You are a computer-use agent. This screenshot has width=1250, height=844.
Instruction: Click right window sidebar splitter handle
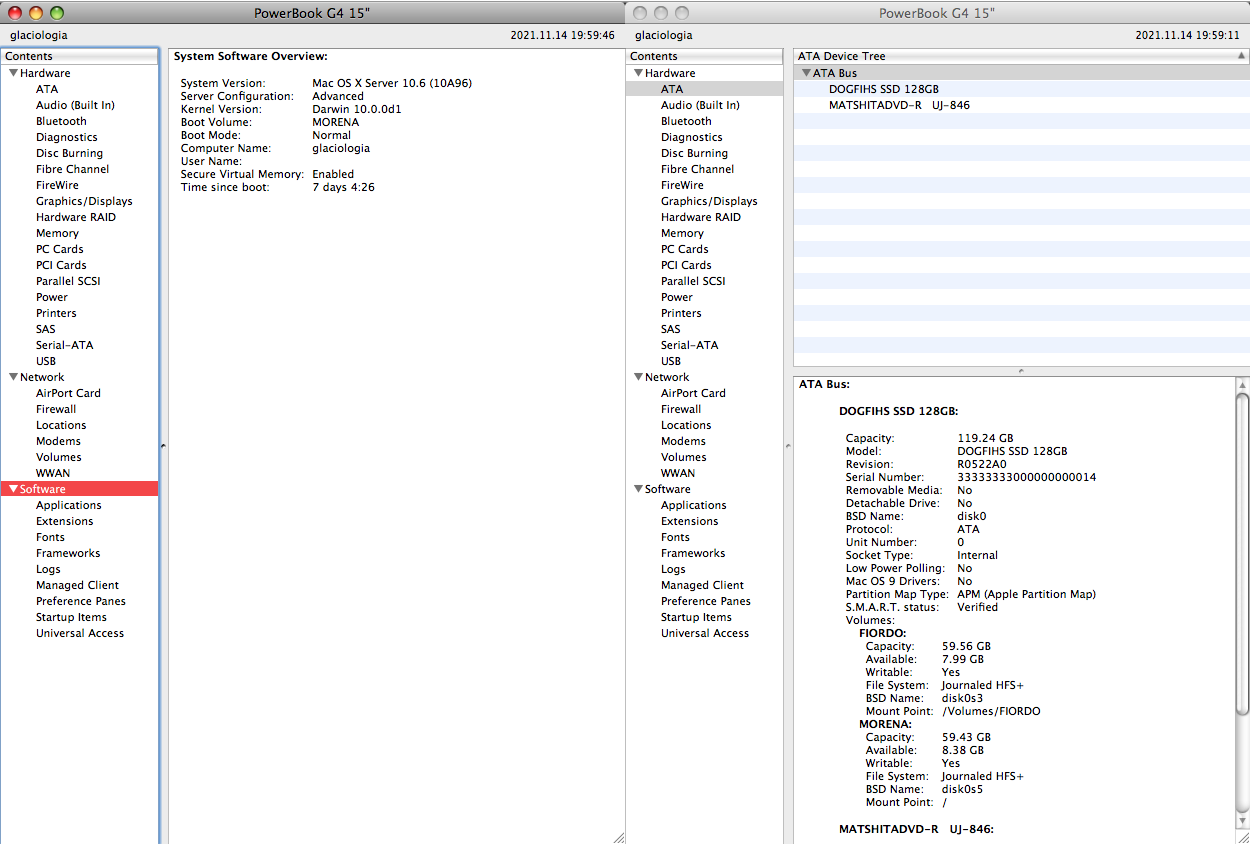point(788,445)
